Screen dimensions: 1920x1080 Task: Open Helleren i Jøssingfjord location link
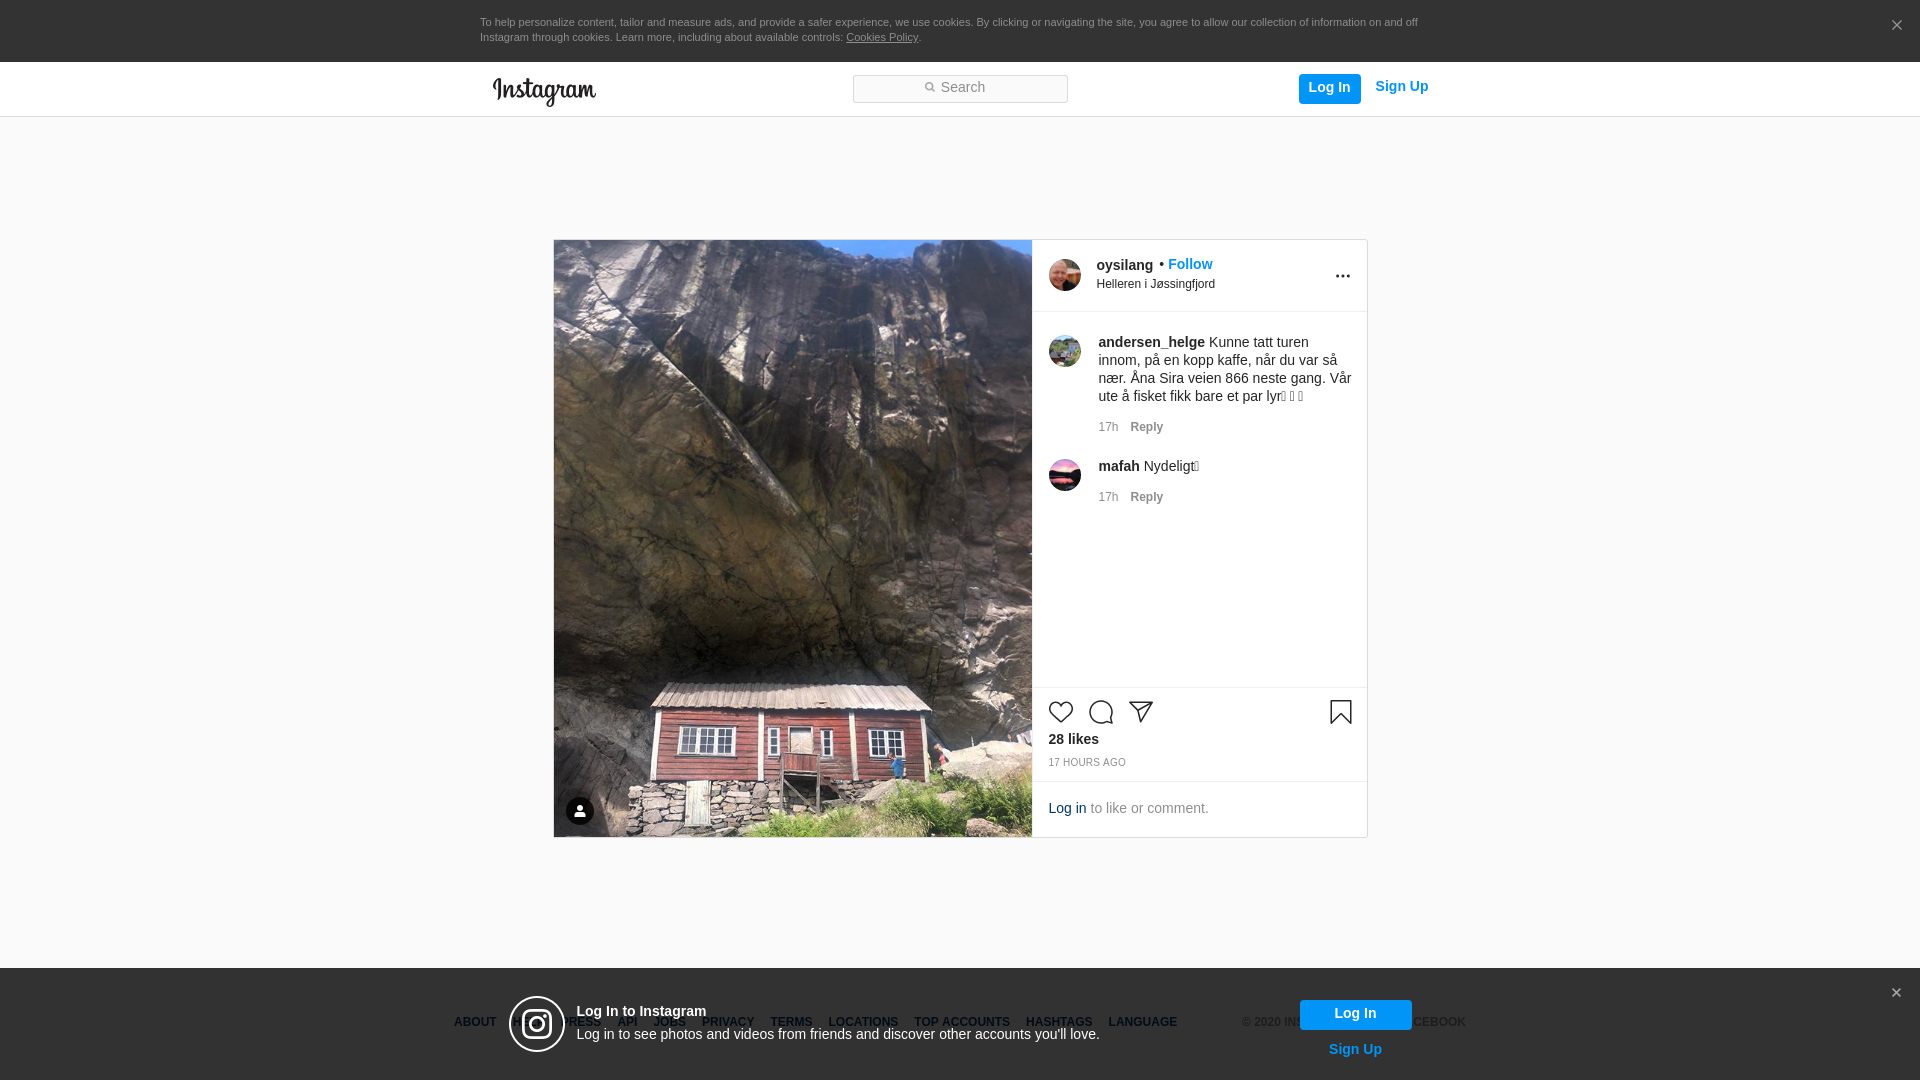tap(1155, 284)
